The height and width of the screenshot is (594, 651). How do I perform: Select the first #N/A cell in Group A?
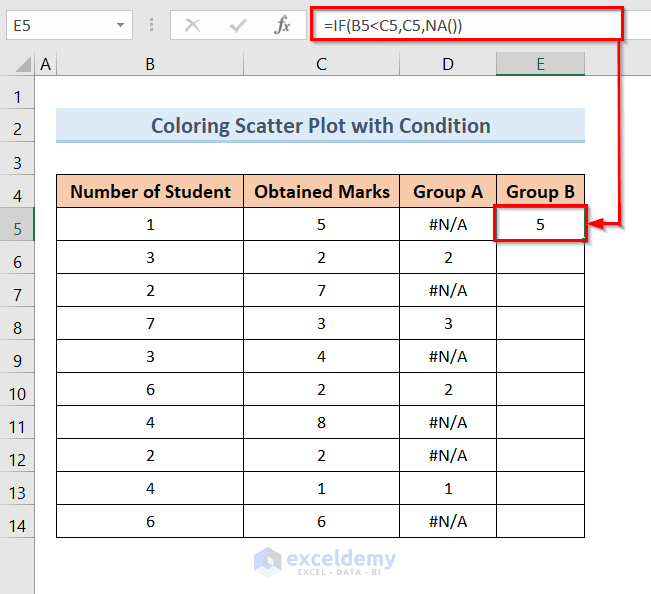tap(448, 225)
